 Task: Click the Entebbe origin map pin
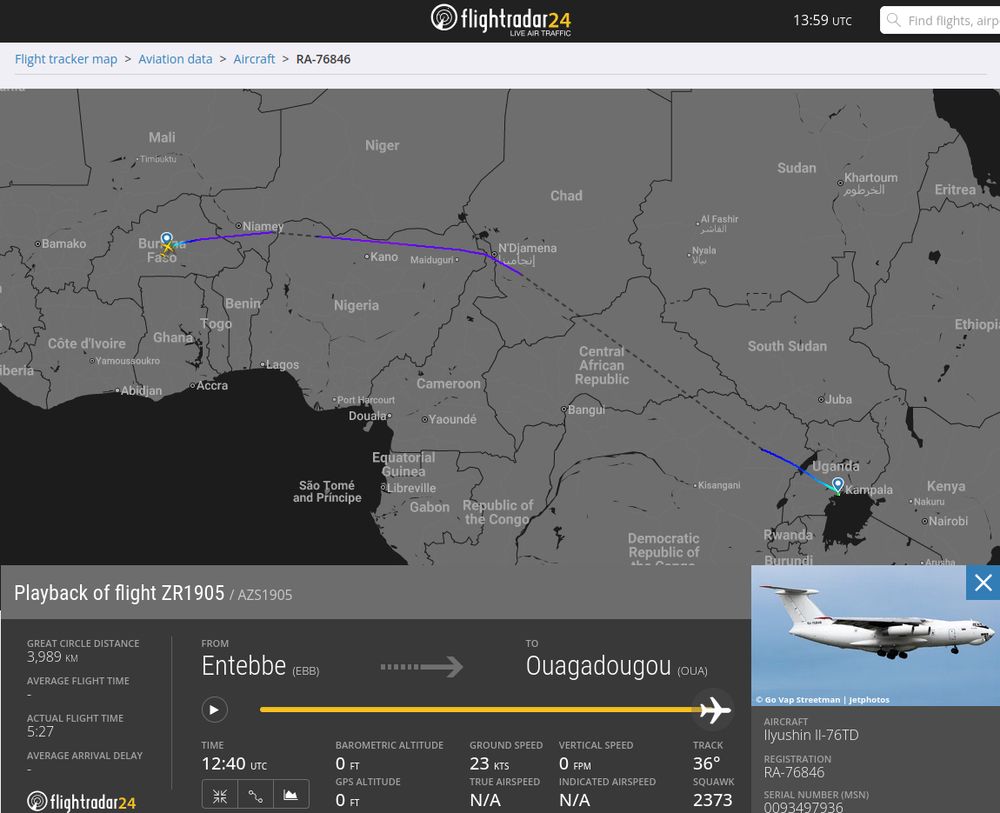coord(838,485)
